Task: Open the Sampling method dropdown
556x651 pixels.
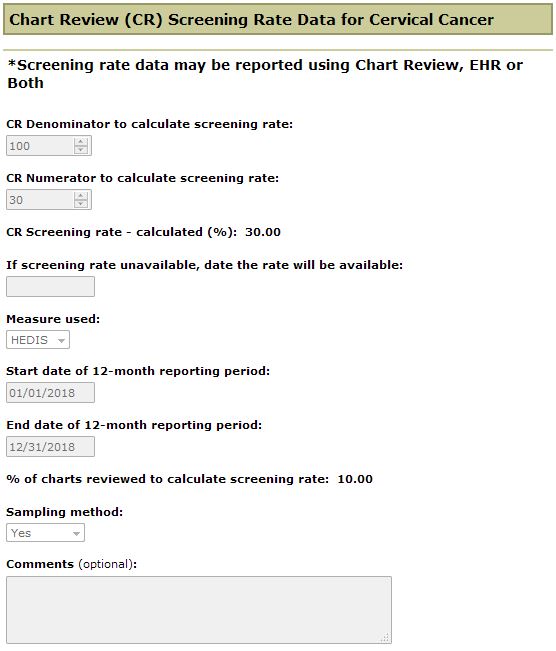Action: [x=45, y=533]
